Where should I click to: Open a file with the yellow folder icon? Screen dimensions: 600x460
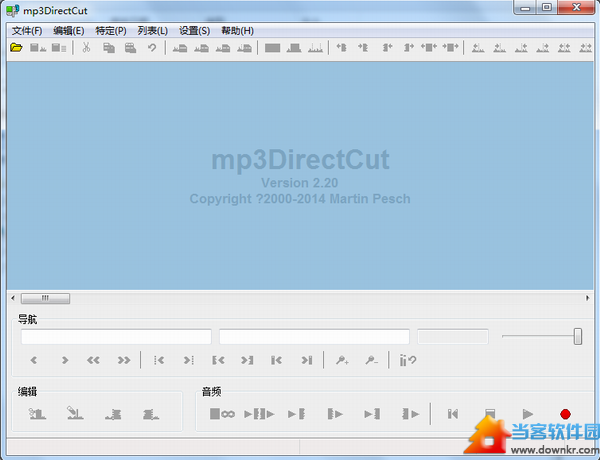(16, 47)
